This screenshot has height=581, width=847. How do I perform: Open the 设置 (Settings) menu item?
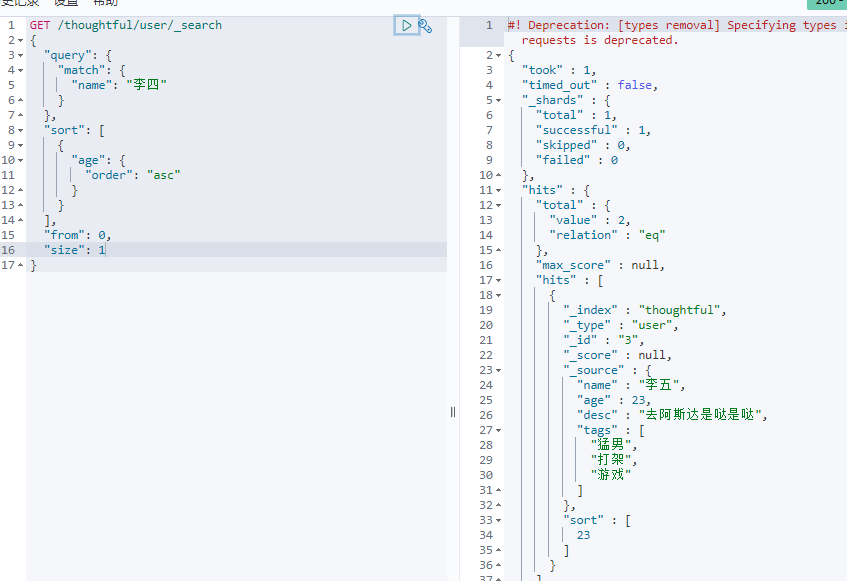pyautogui.click(x=66, y=3)
